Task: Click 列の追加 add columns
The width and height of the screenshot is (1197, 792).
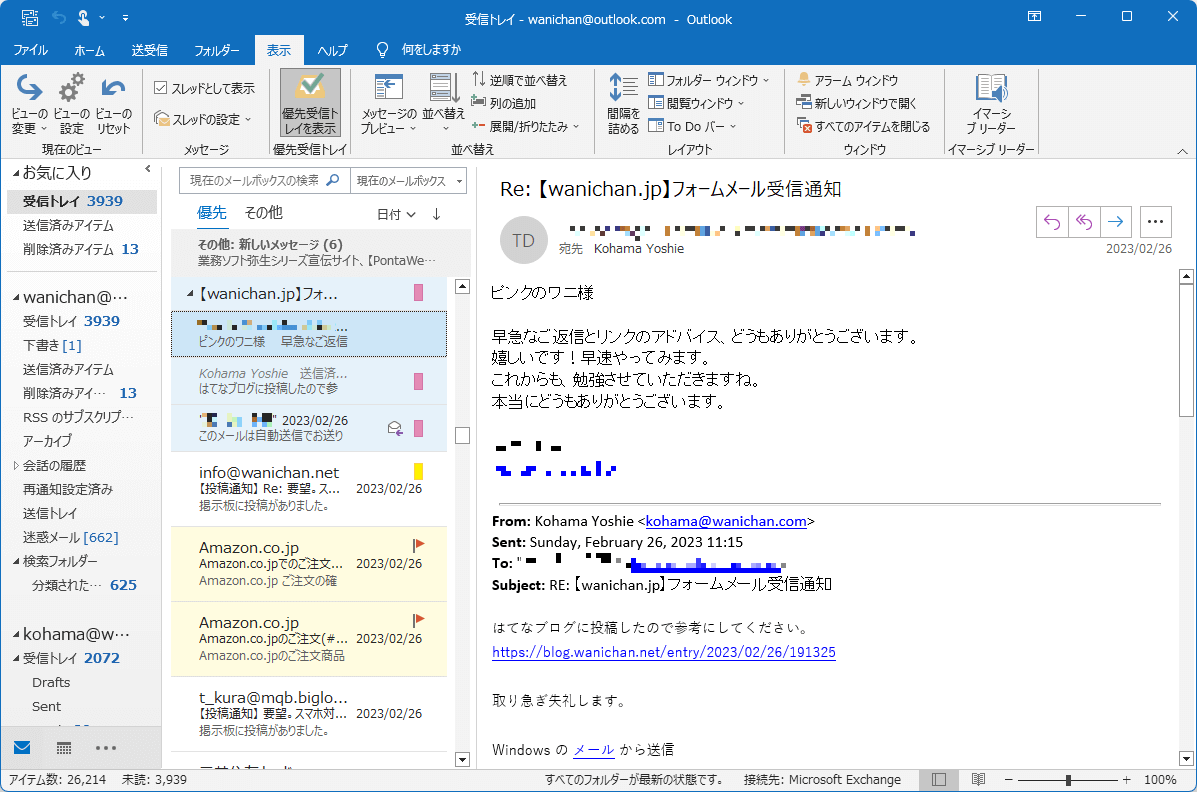Action: click(504, 103)
